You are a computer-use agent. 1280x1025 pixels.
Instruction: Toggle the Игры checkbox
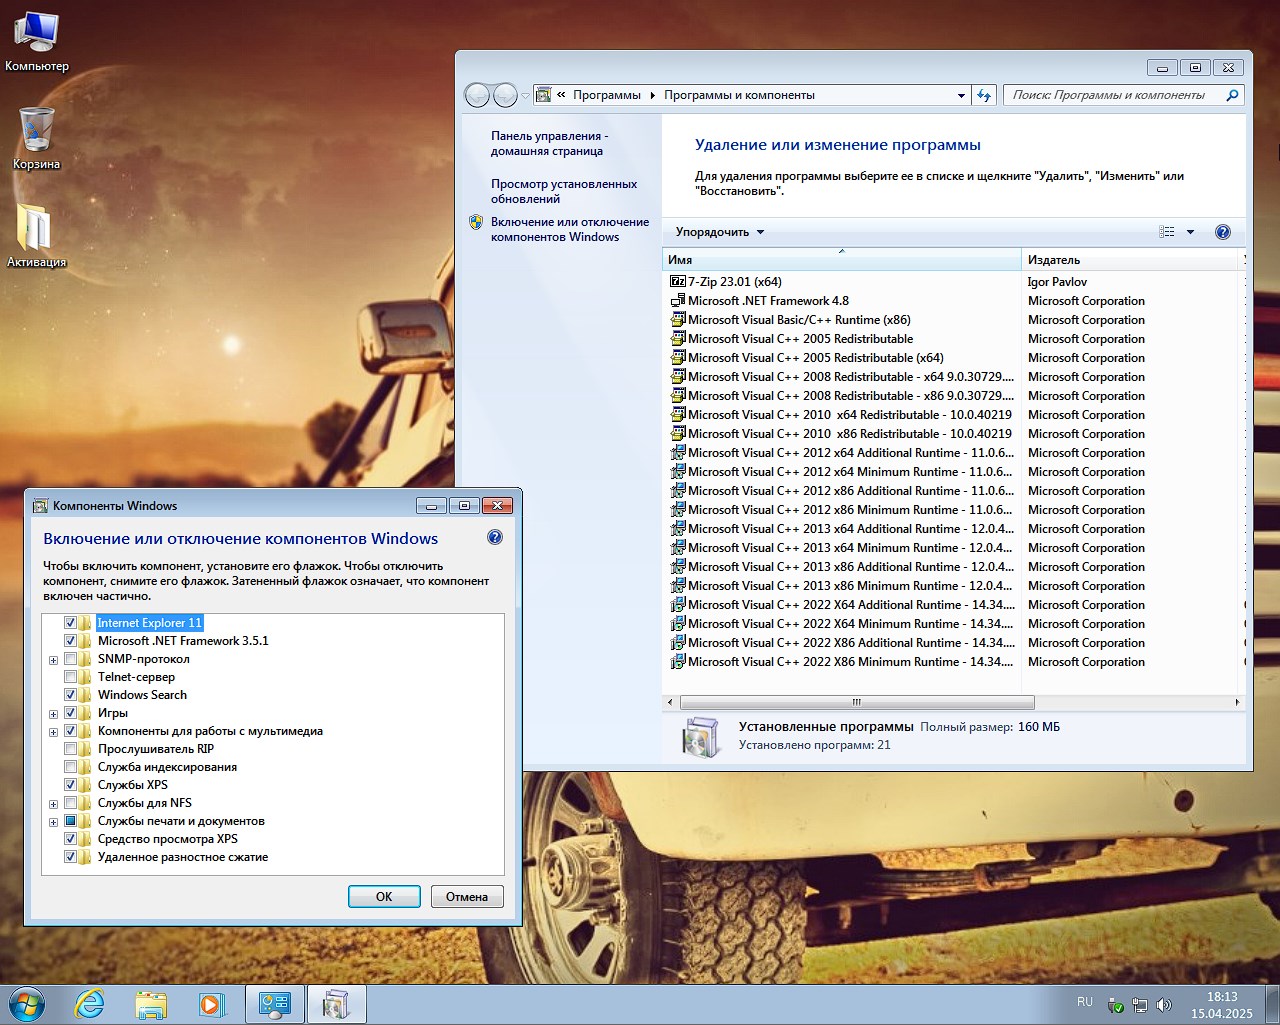pos(70,713)
